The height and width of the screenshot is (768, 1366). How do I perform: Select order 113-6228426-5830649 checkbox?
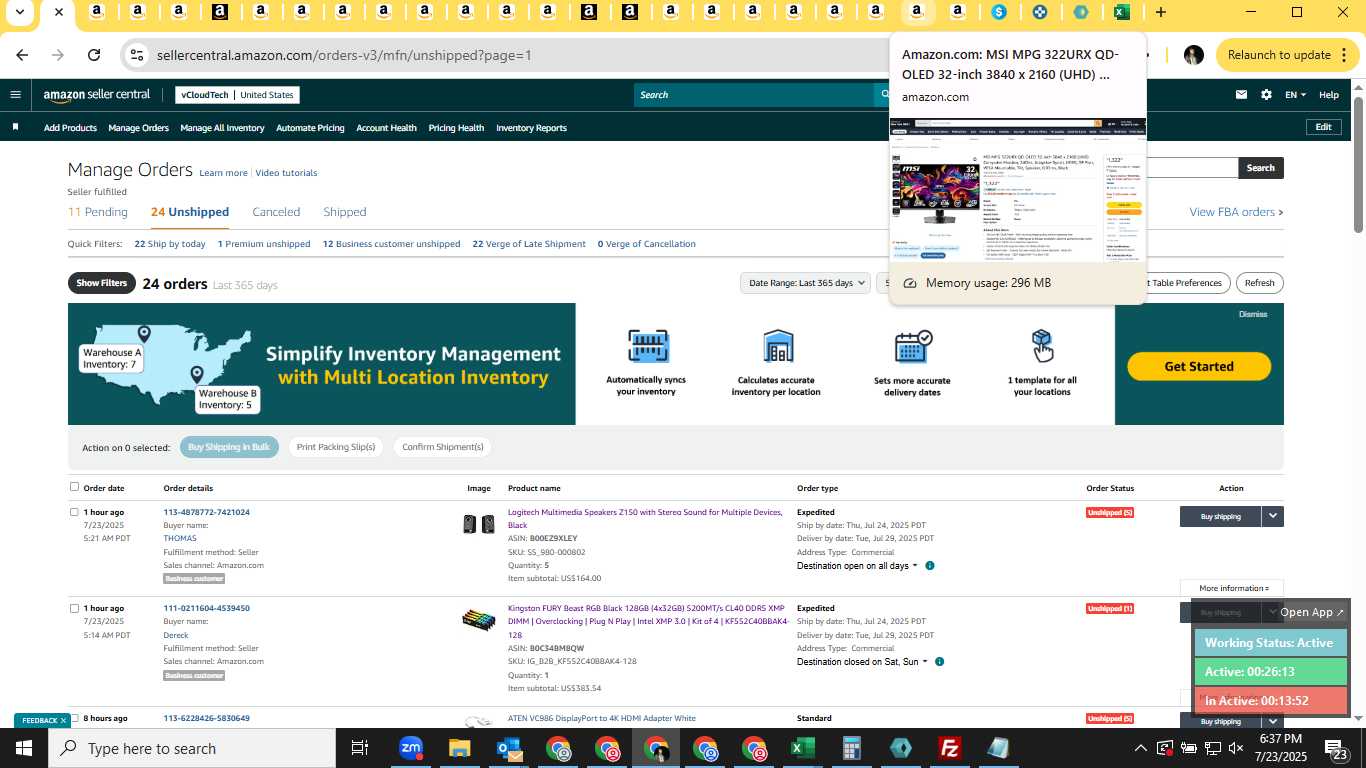(x=74, y=718)
